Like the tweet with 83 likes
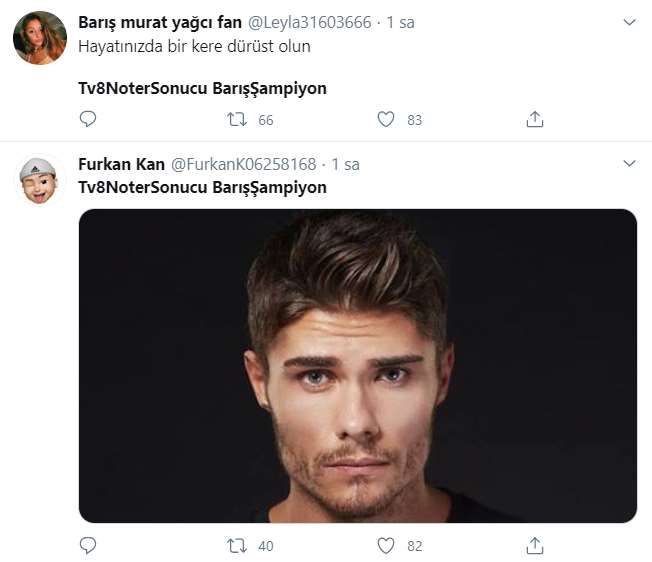 click(386, 119)
